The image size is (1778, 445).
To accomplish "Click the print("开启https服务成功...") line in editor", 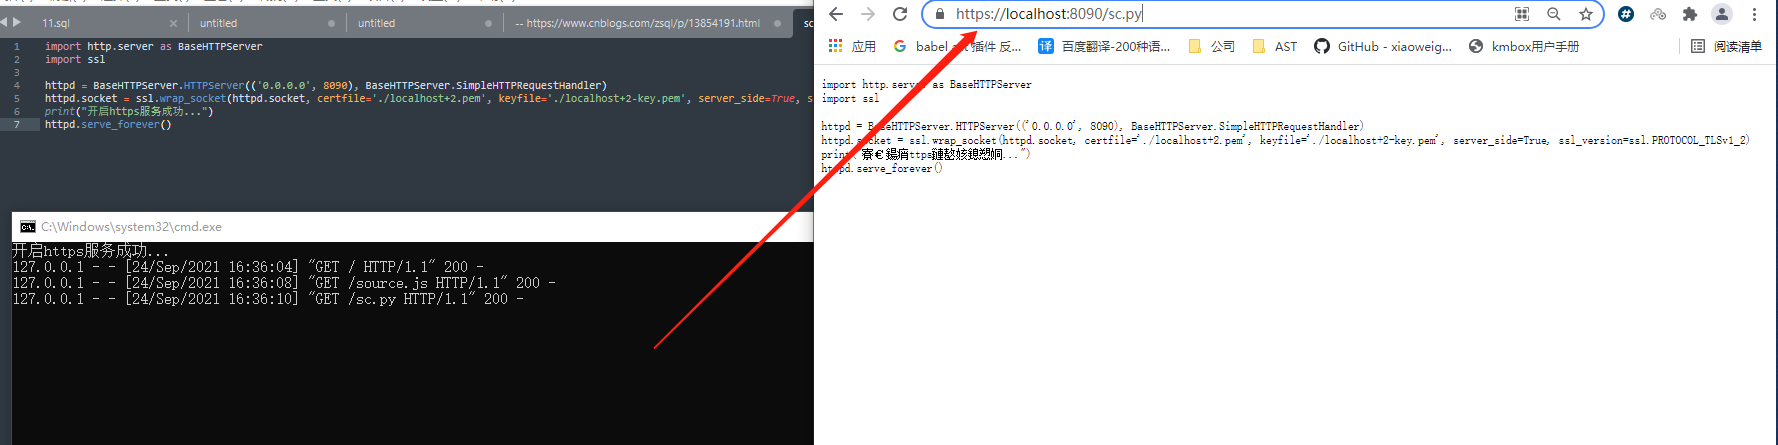I will pyautogui.click(x=129, y=111).
